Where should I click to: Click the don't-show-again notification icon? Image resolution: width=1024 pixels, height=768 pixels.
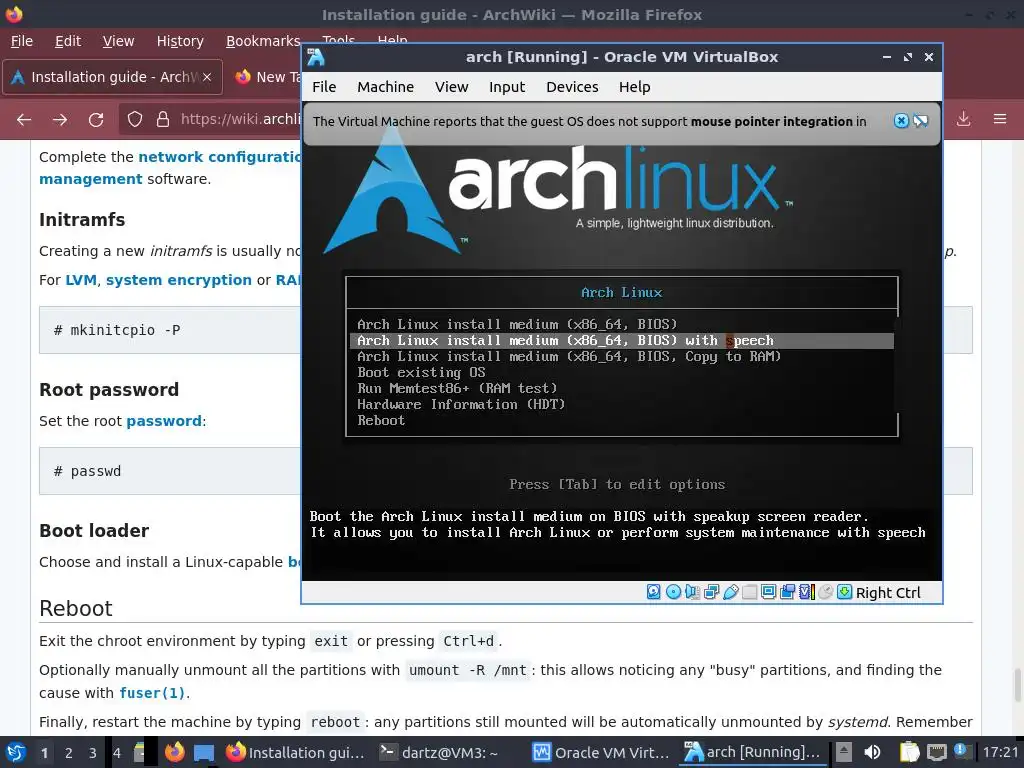[920, 121]
